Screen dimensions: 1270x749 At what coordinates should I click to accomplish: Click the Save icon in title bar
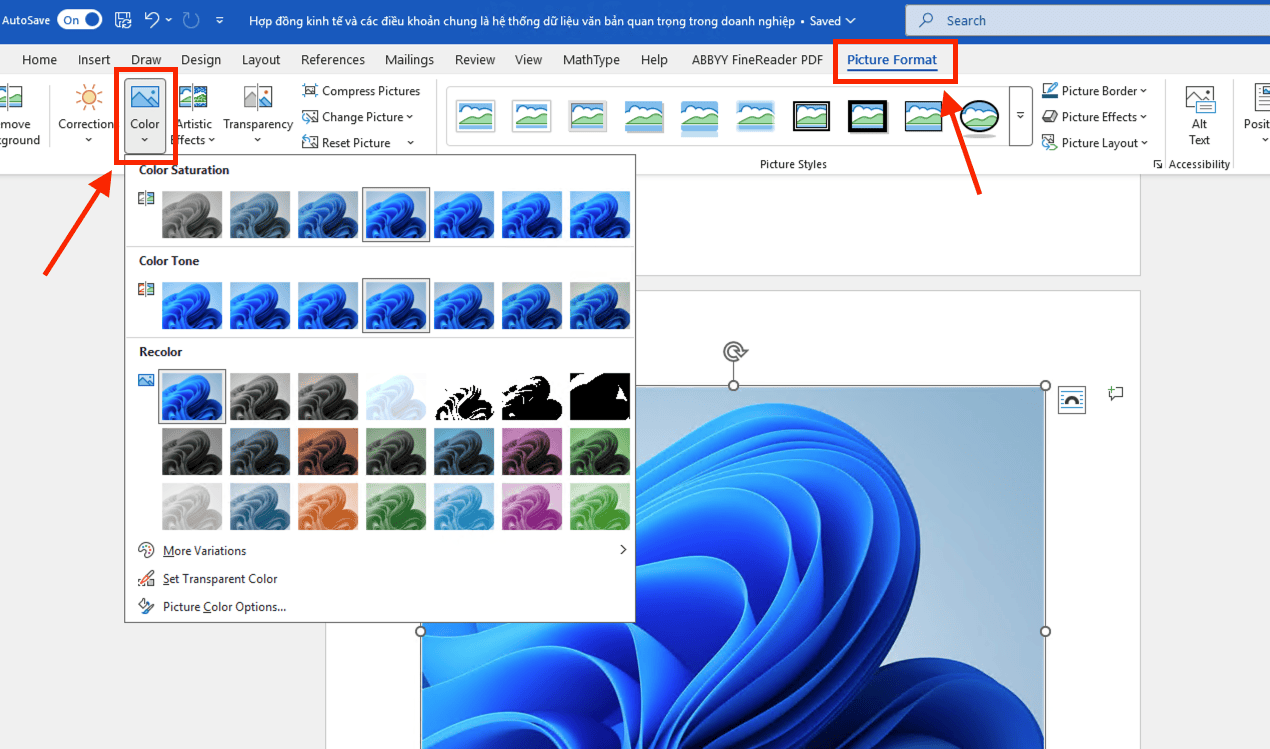point(123,20)
